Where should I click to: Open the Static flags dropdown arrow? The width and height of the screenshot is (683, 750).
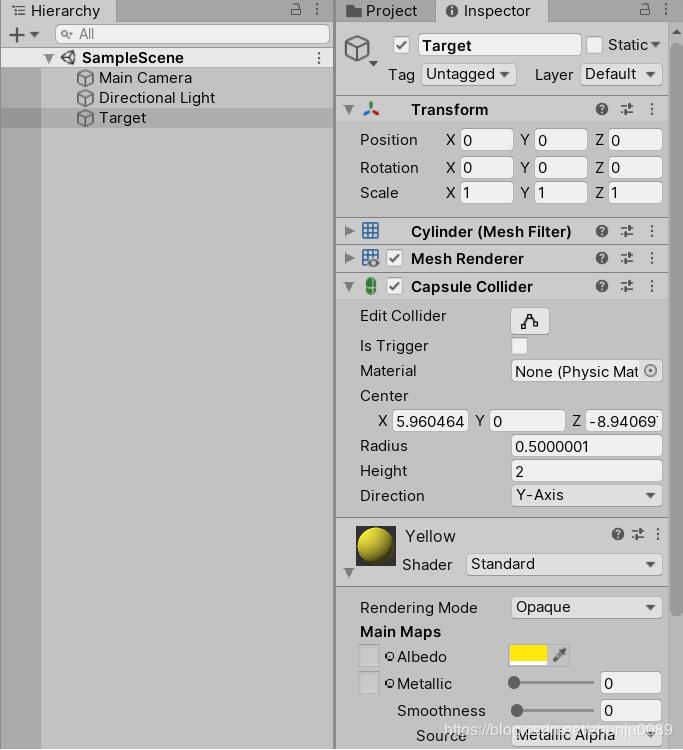pos(656,45)
